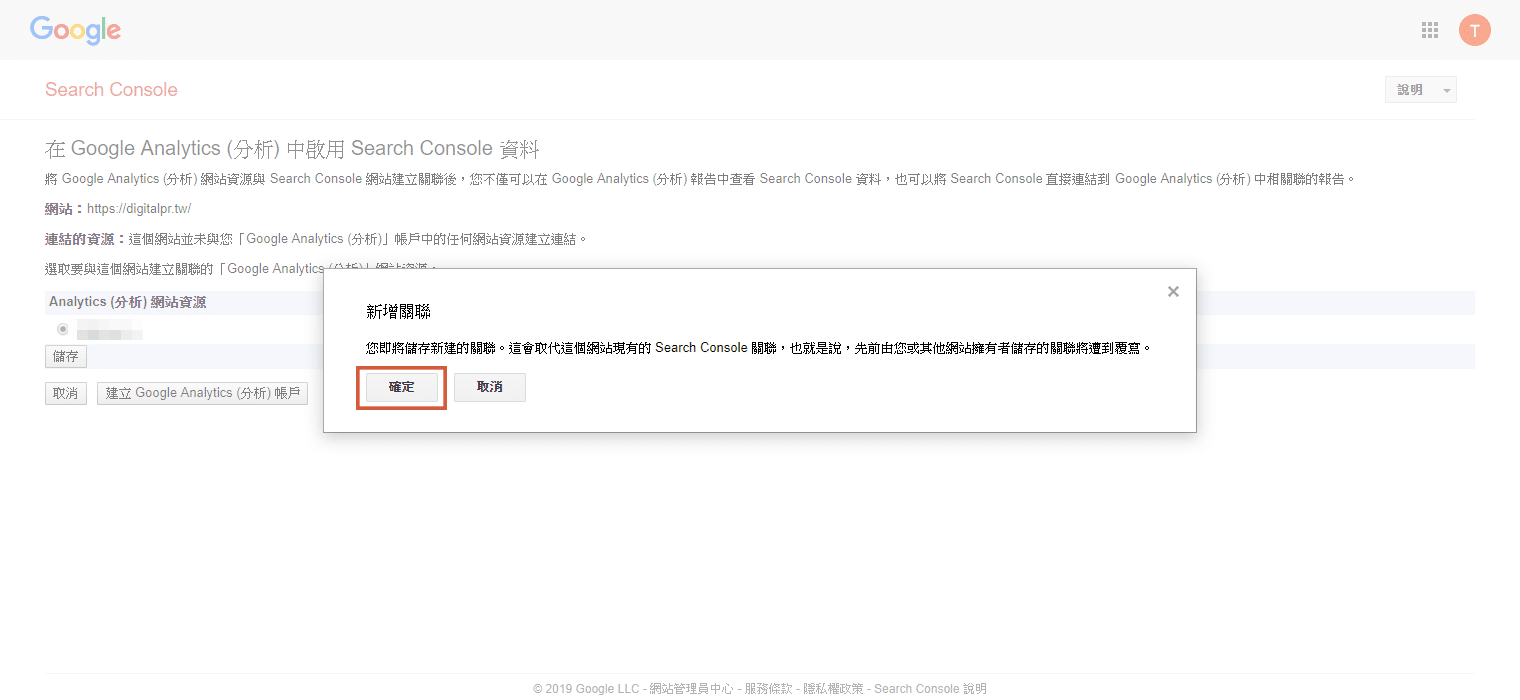1520x700 pixels.
Task: Click 建立 Google Analytics (分析) 帳戶
Action: click(202, 393)
